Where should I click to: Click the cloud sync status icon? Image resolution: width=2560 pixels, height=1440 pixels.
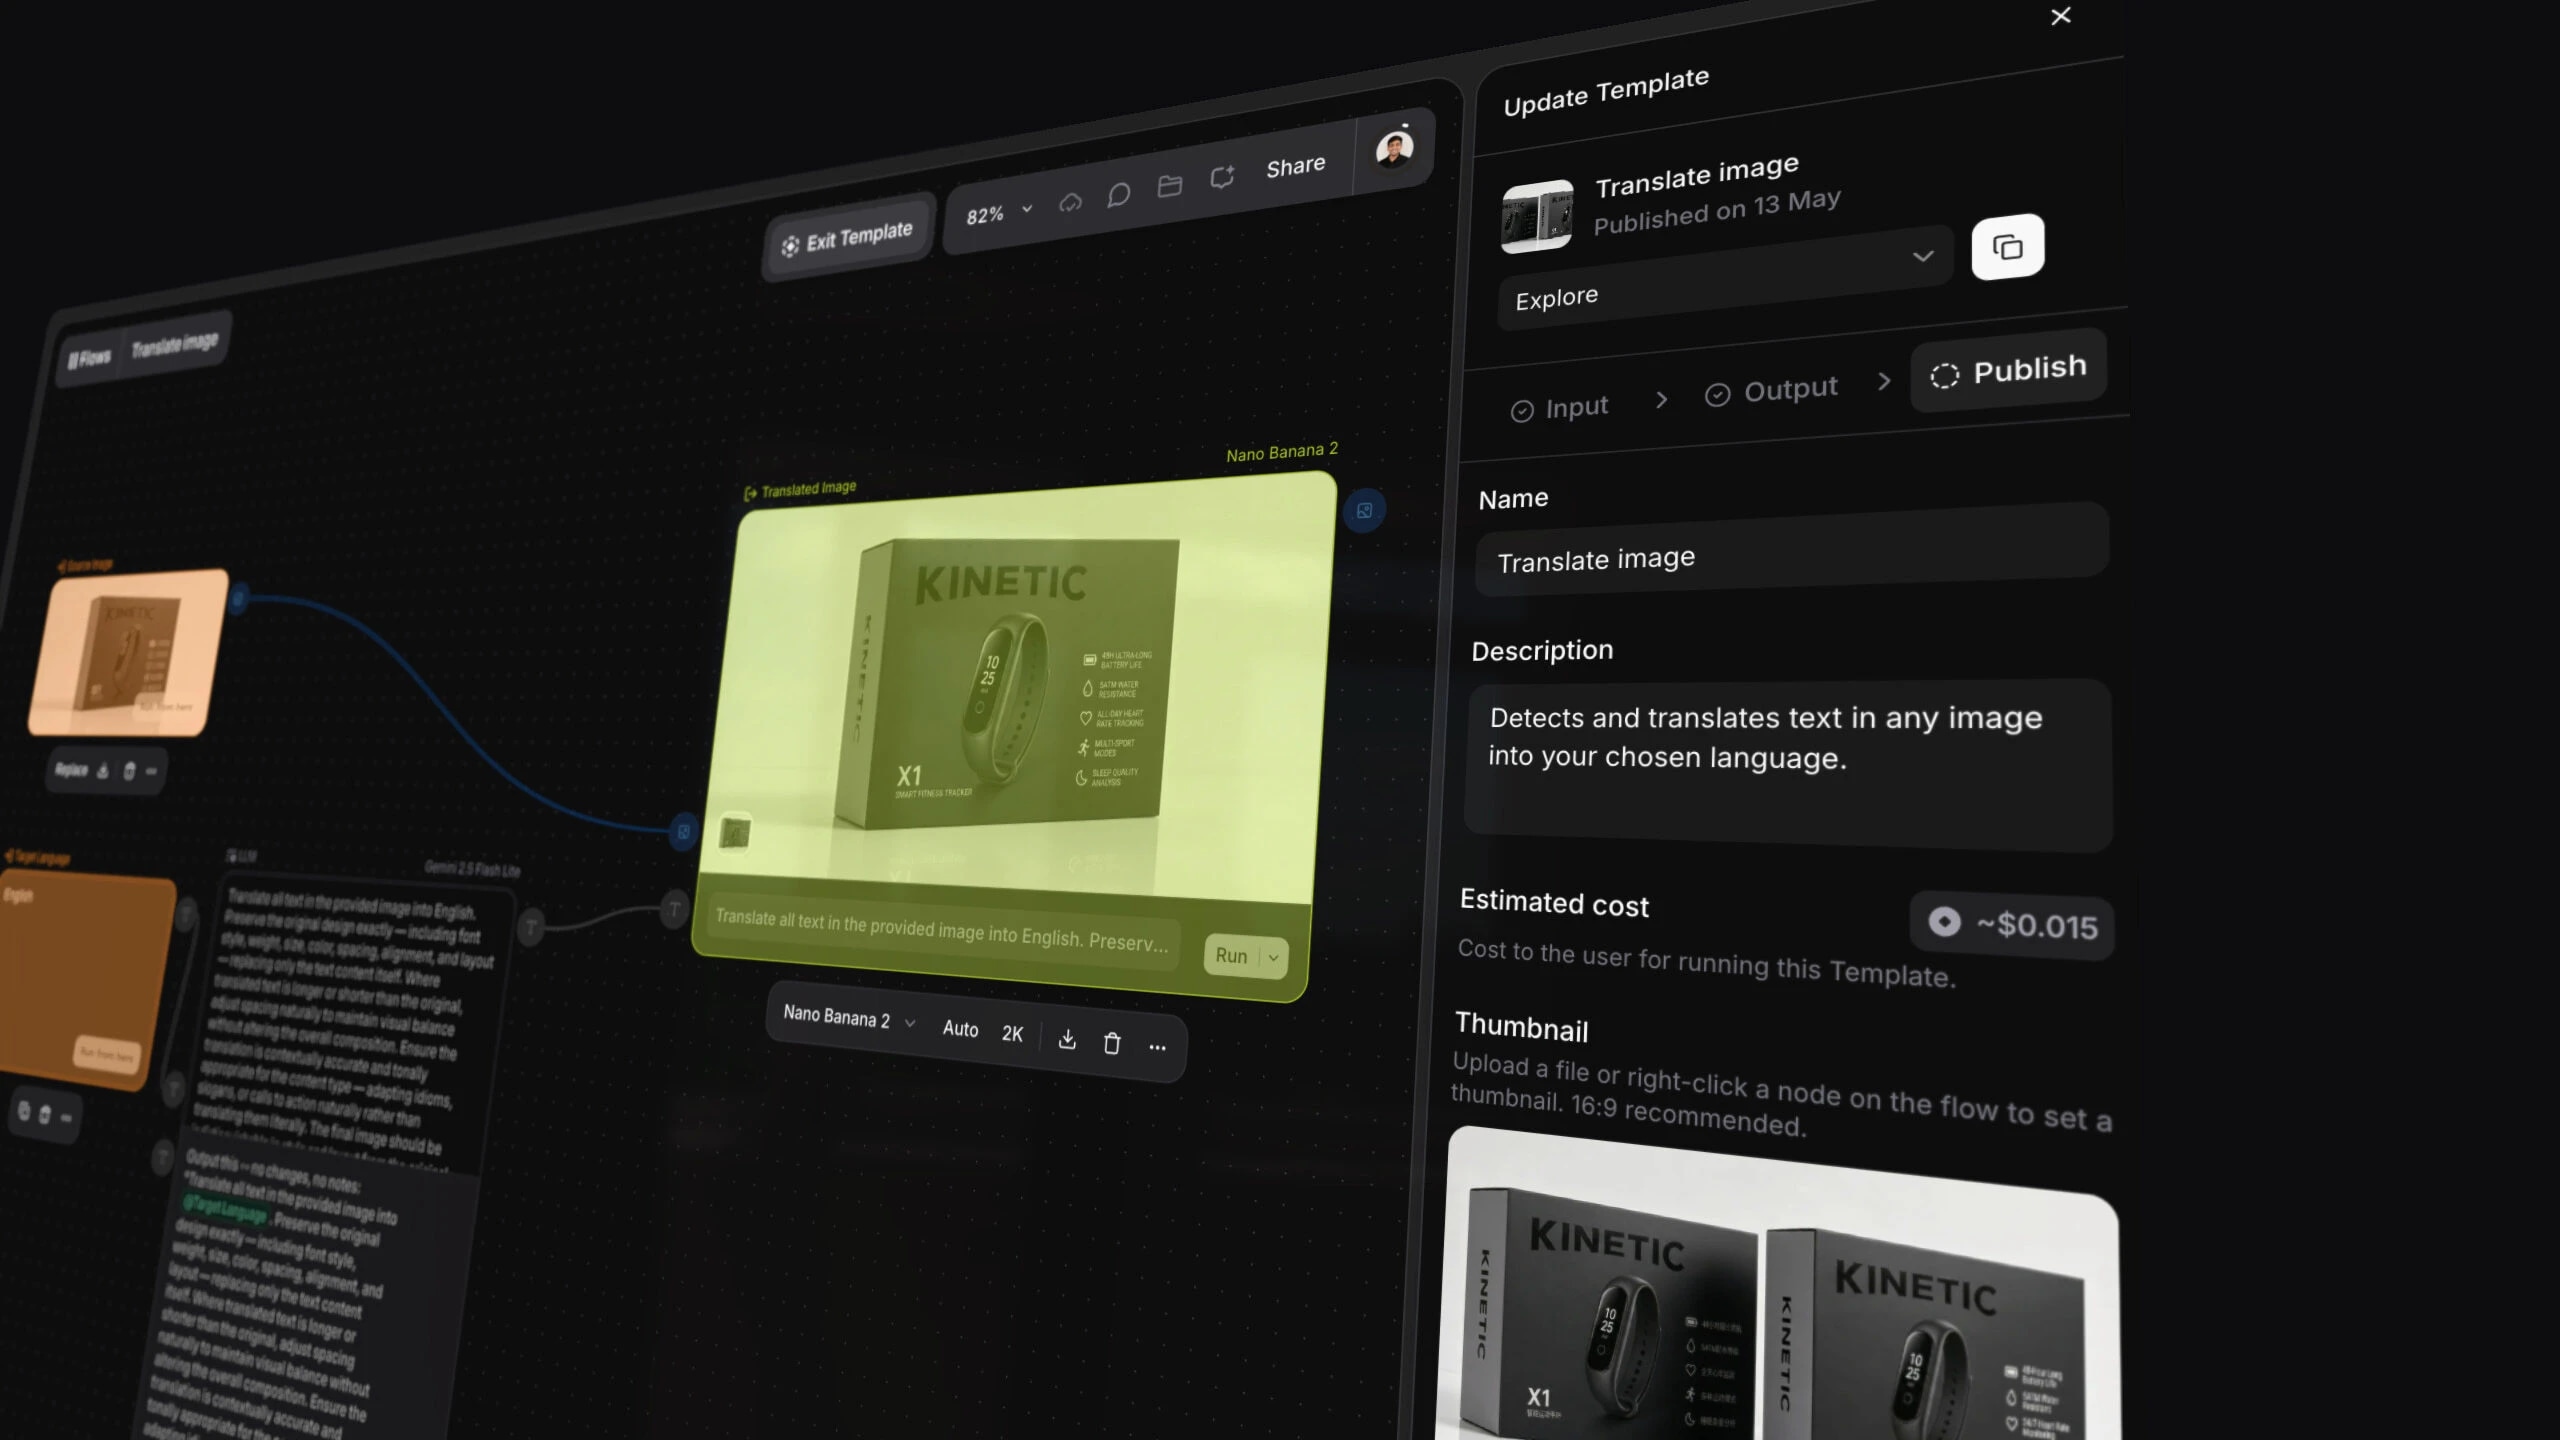1070,203
